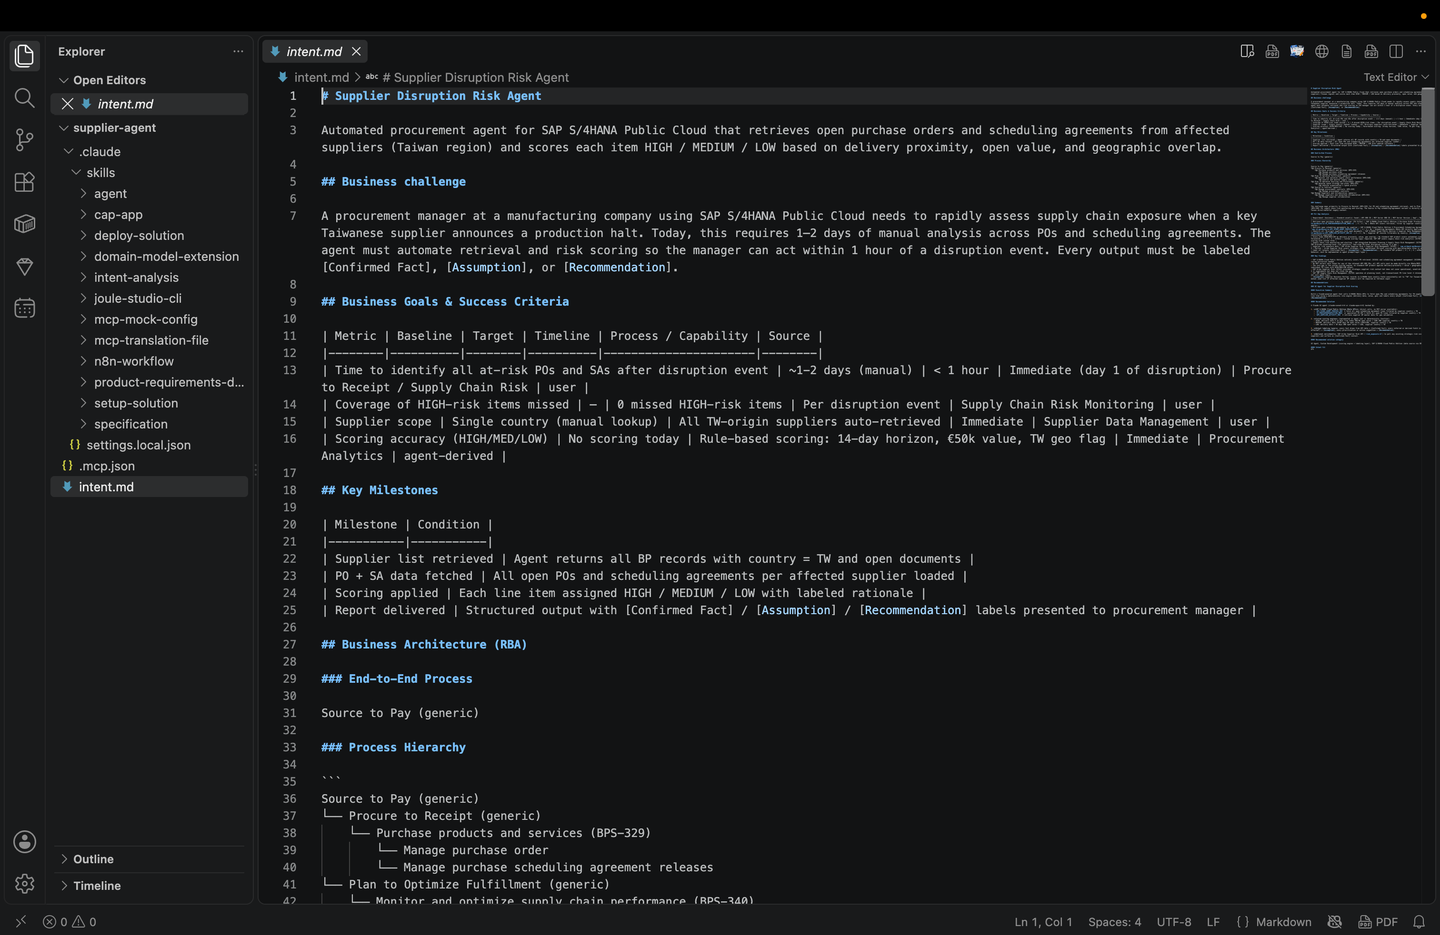
Task: Open the Accounts menu icon
Action: pyautogui.click(x=25, y=842)
